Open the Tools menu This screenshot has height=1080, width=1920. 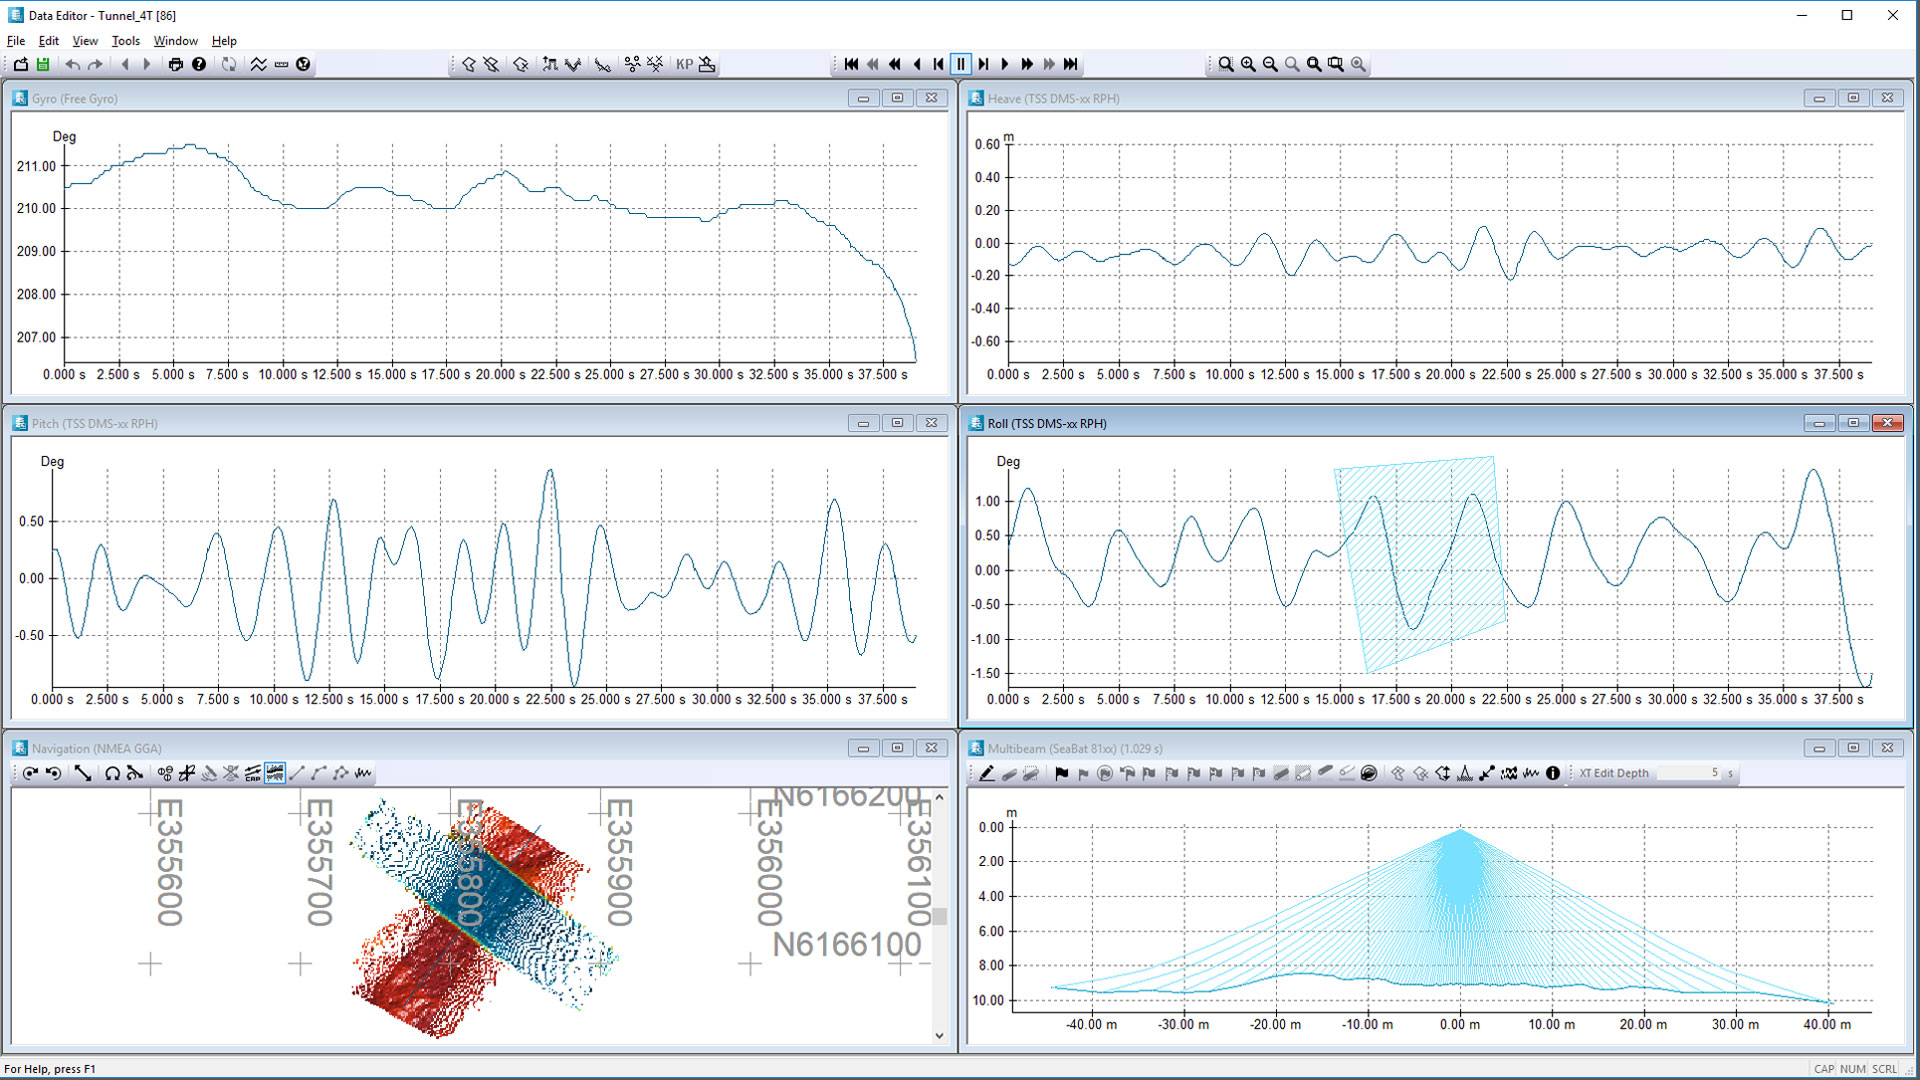[125, 41]
